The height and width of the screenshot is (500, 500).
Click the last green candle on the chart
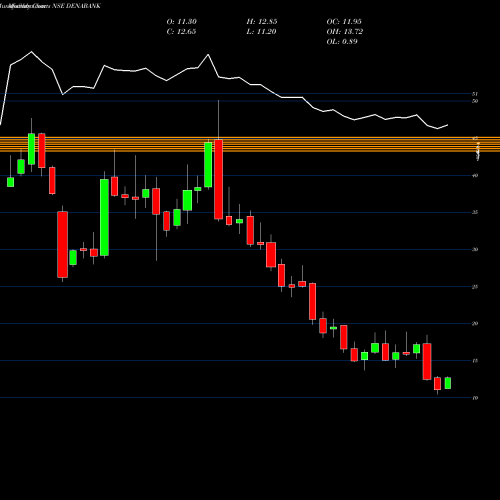(448, 383)
